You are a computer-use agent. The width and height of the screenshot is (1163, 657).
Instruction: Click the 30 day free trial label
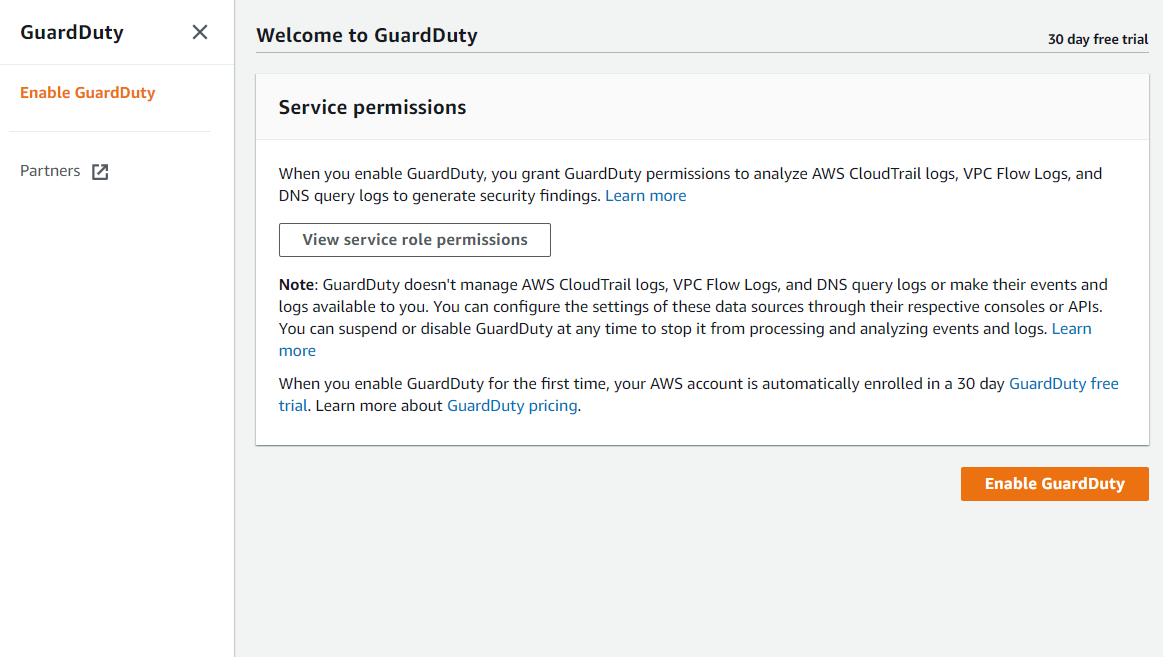(x=1098, y=39)
